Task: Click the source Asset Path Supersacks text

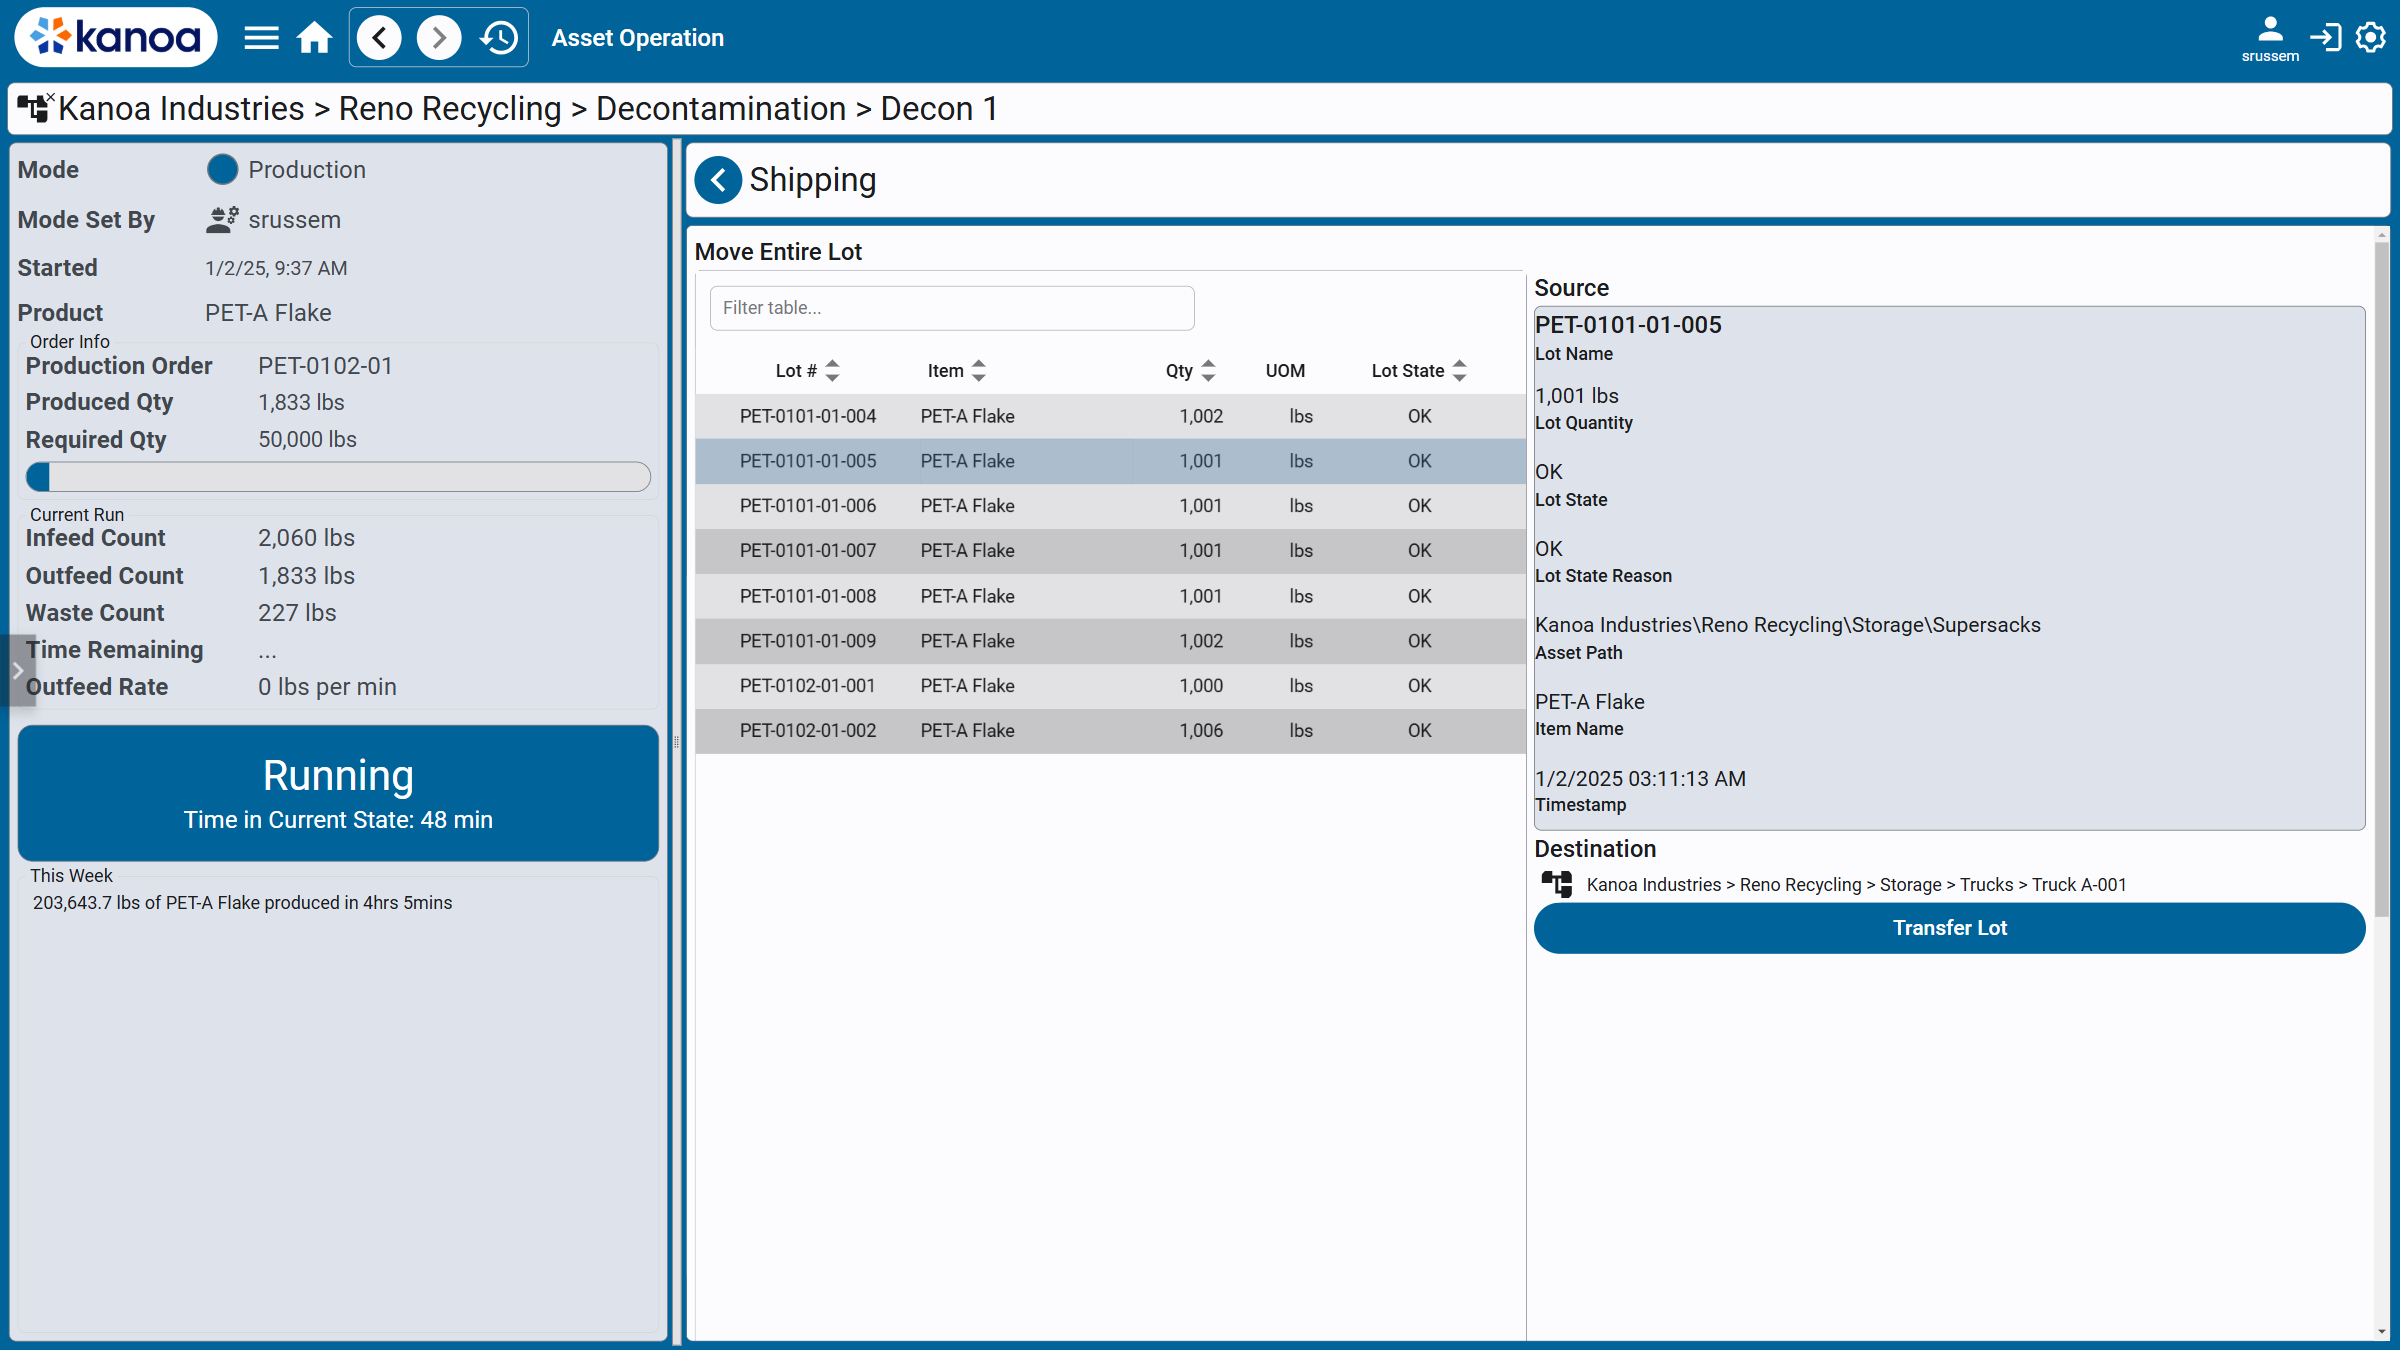Action: pos(1787,625)
